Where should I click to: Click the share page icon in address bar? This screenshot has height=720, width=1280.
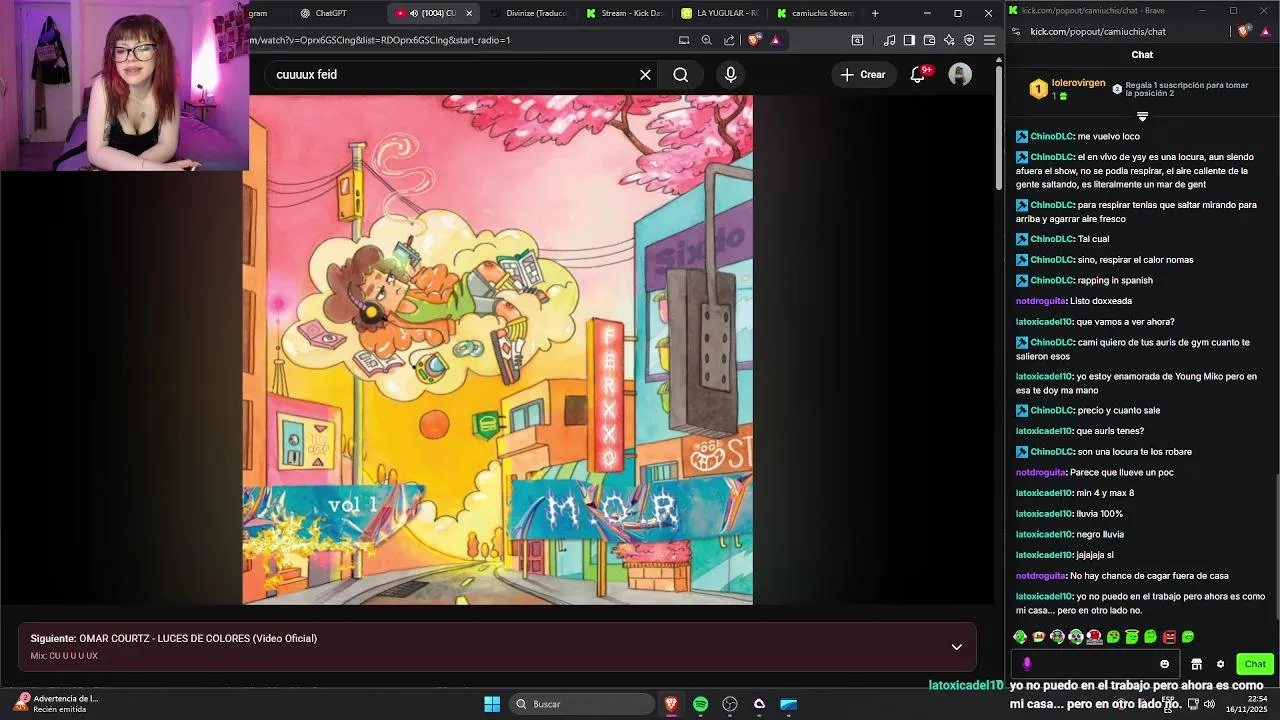click(x=729, y=40)
